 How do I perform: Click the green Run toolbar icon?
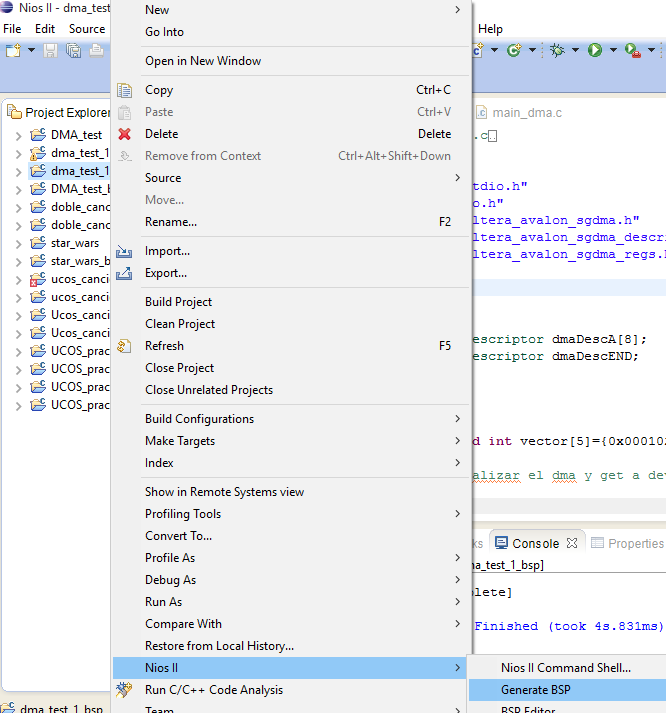click(x=595, y=50)
